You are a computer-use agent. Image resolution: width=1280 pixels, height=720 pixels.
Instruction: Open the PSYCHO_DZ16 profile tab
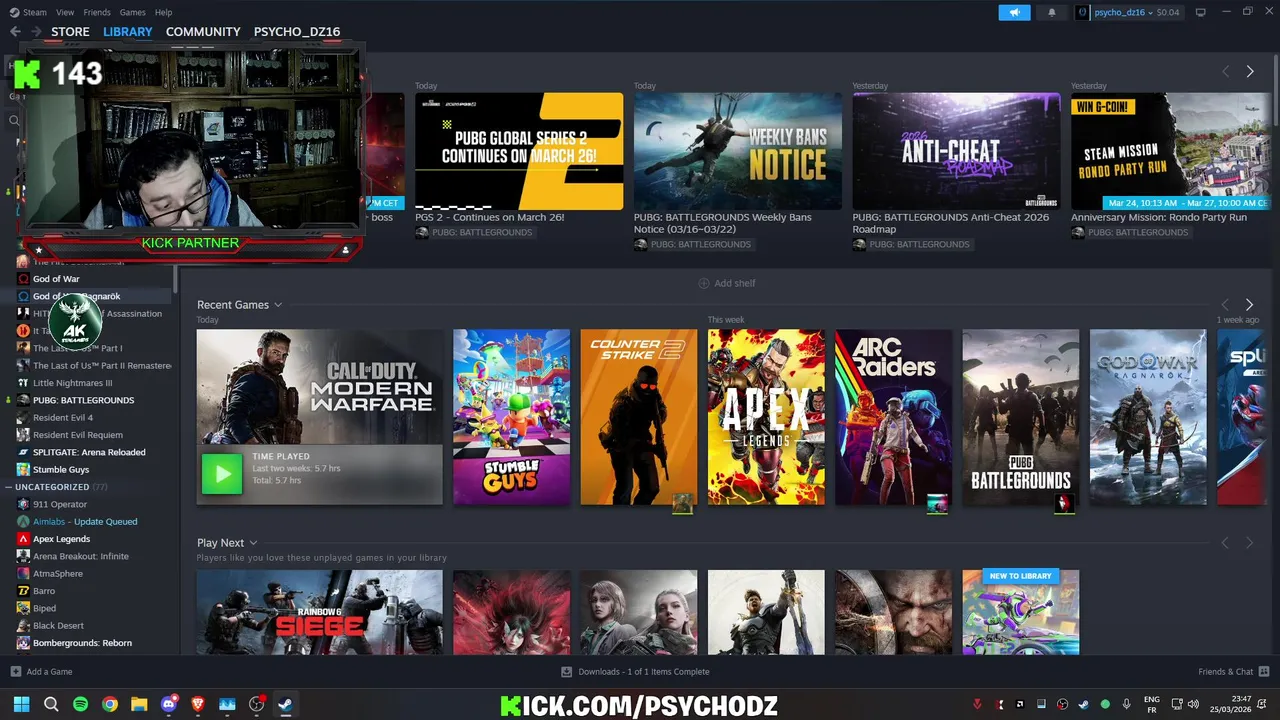297,32
